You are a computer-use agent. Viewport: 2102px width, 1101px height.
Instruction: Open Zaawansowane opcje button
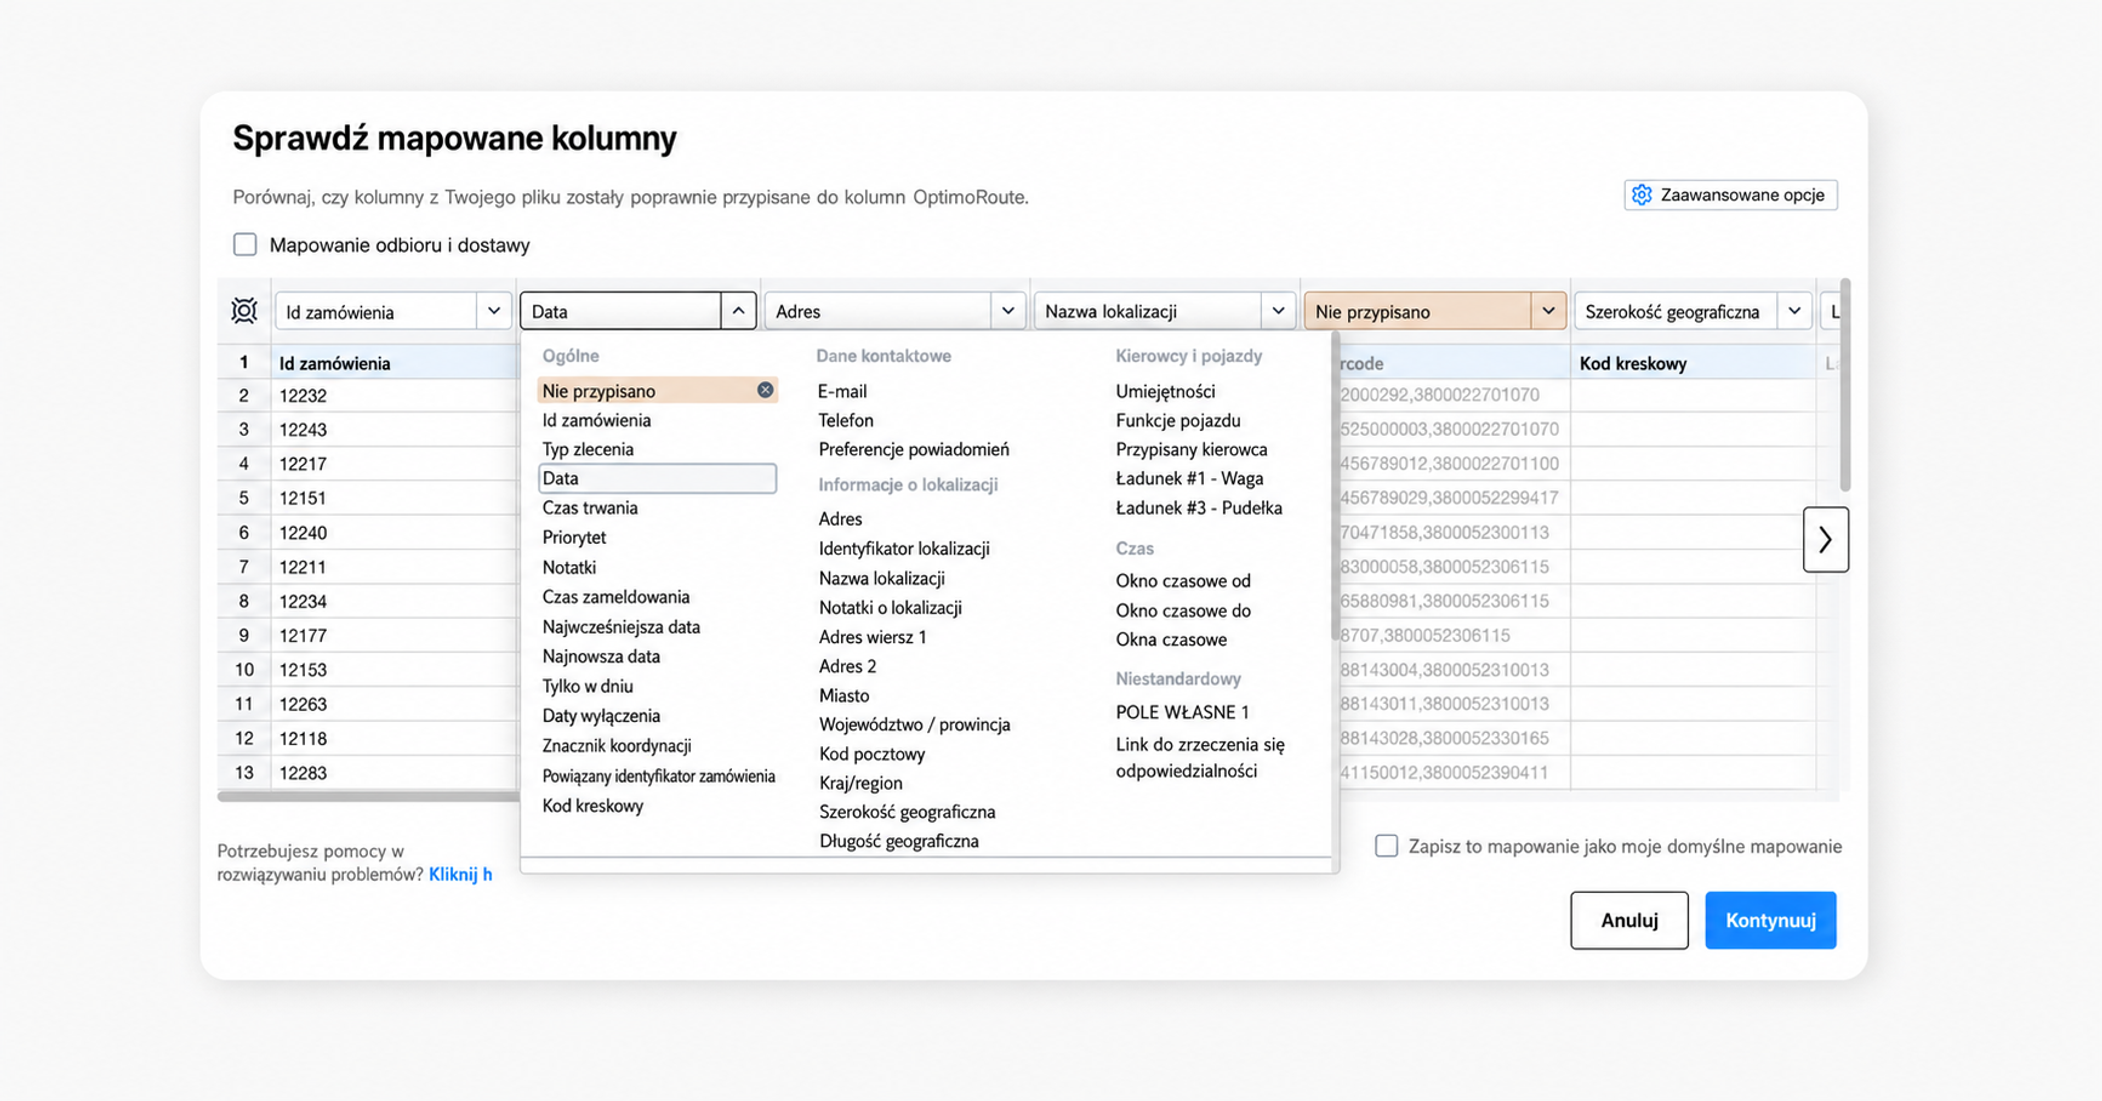click(1730, 195)
